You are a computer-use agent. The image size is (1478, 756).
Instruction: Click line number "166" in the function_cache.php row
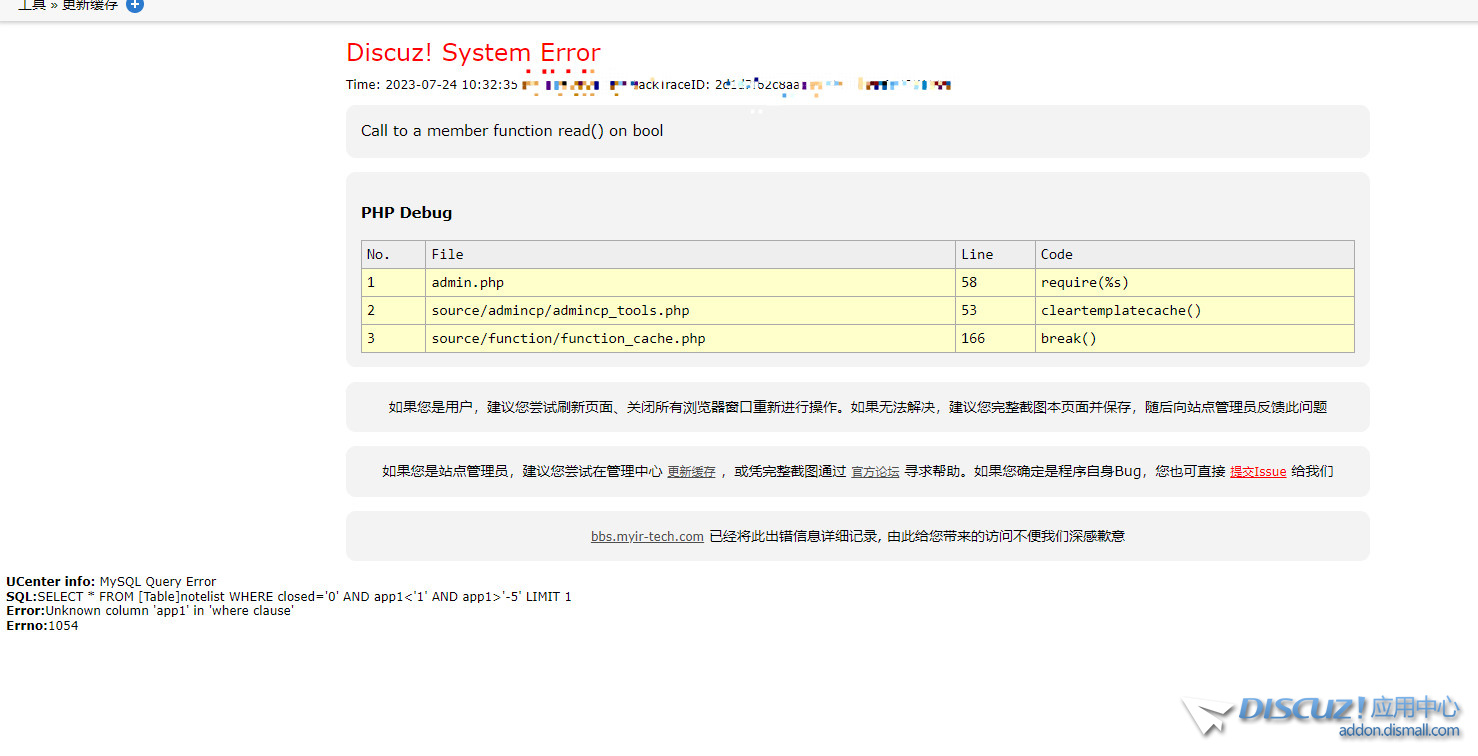(995, 339)
